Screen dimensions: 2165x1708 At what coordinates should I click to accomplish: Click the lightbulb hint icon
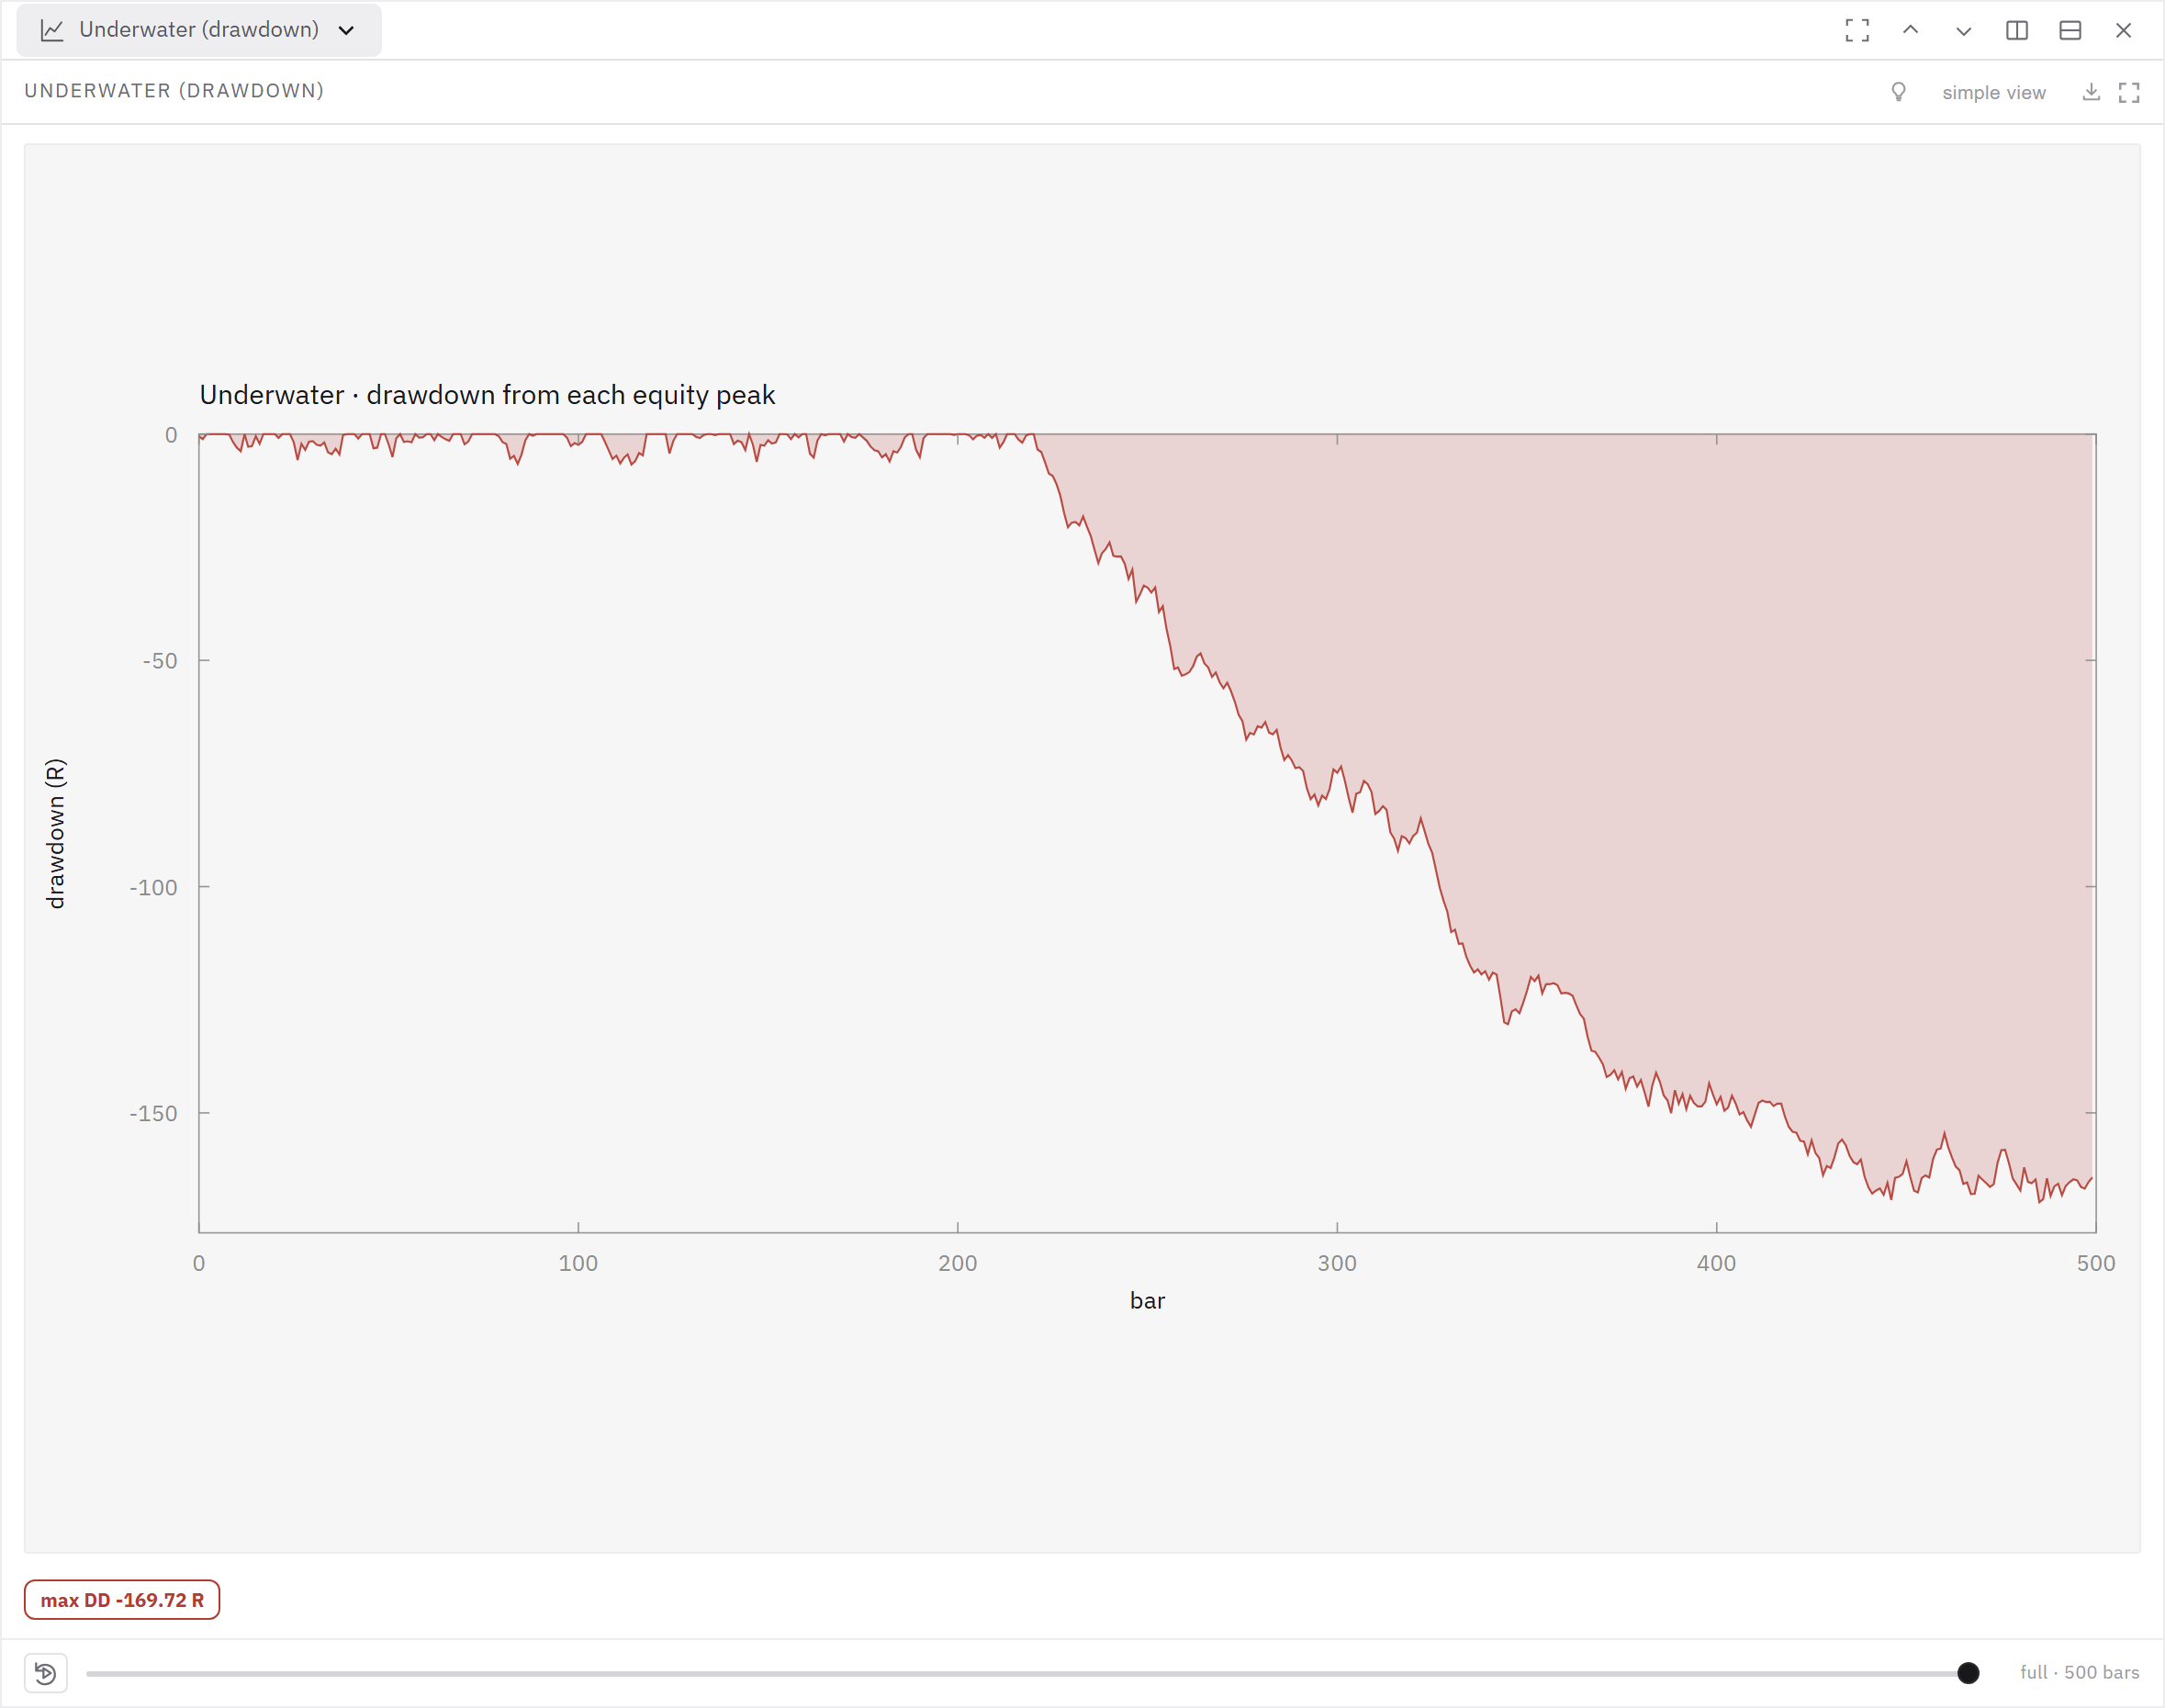click(1898, 92)
